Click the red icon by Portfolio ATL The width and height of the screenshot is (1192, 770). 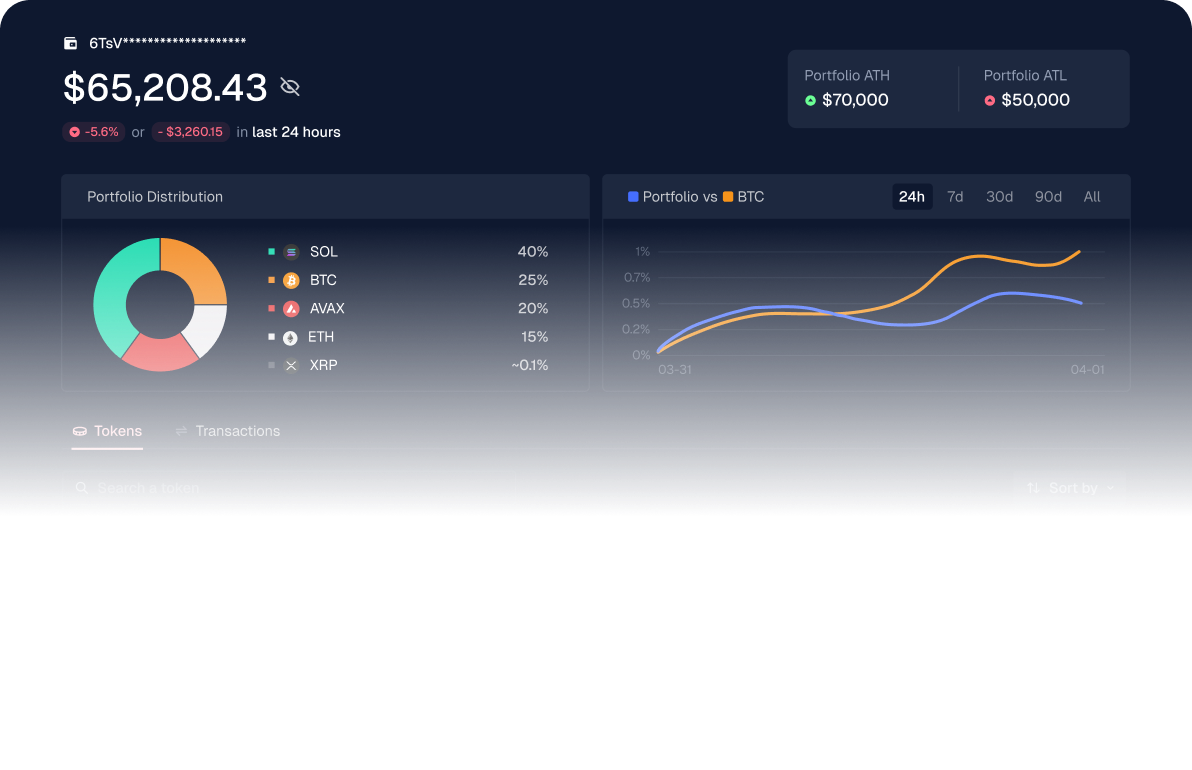coord(990,100)
